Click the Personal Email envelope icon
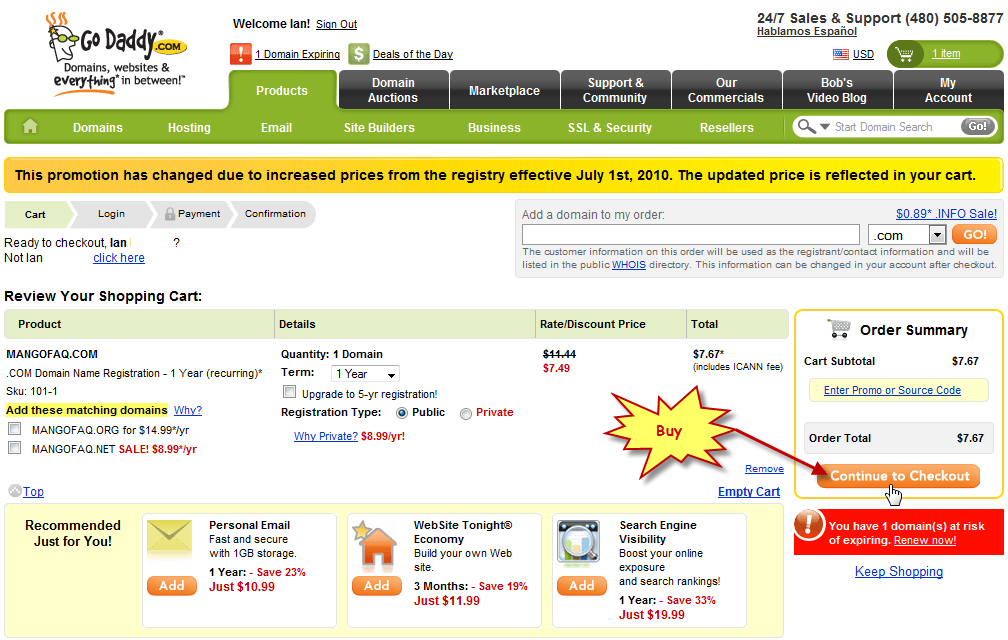This screenshot has width=1008, height=640. click(169, 539)
